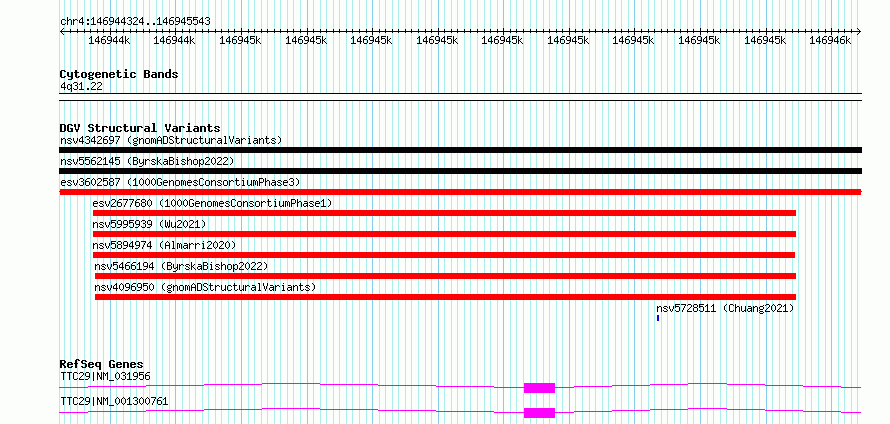Image resolution: width=890 pixels, height=424 pixels.
Task: Open the TTC29|NM_031956 transcript label
Action: click(106, 376)
